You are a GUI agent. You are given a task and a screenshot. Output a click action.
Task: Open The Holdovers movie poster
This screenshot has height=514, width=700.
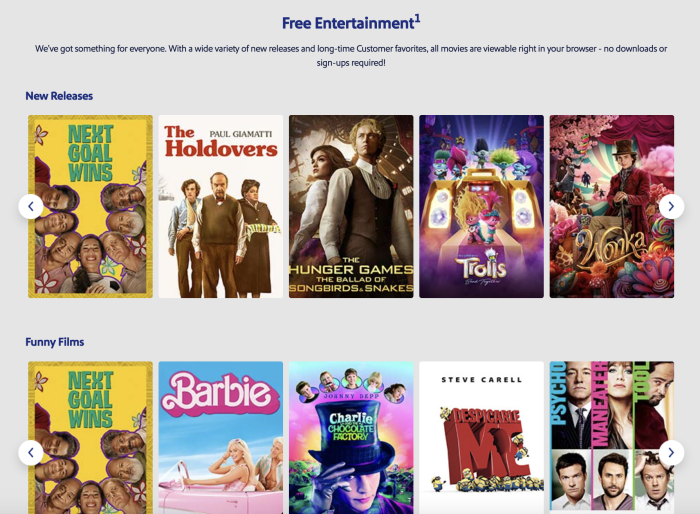tap(221, 206)
